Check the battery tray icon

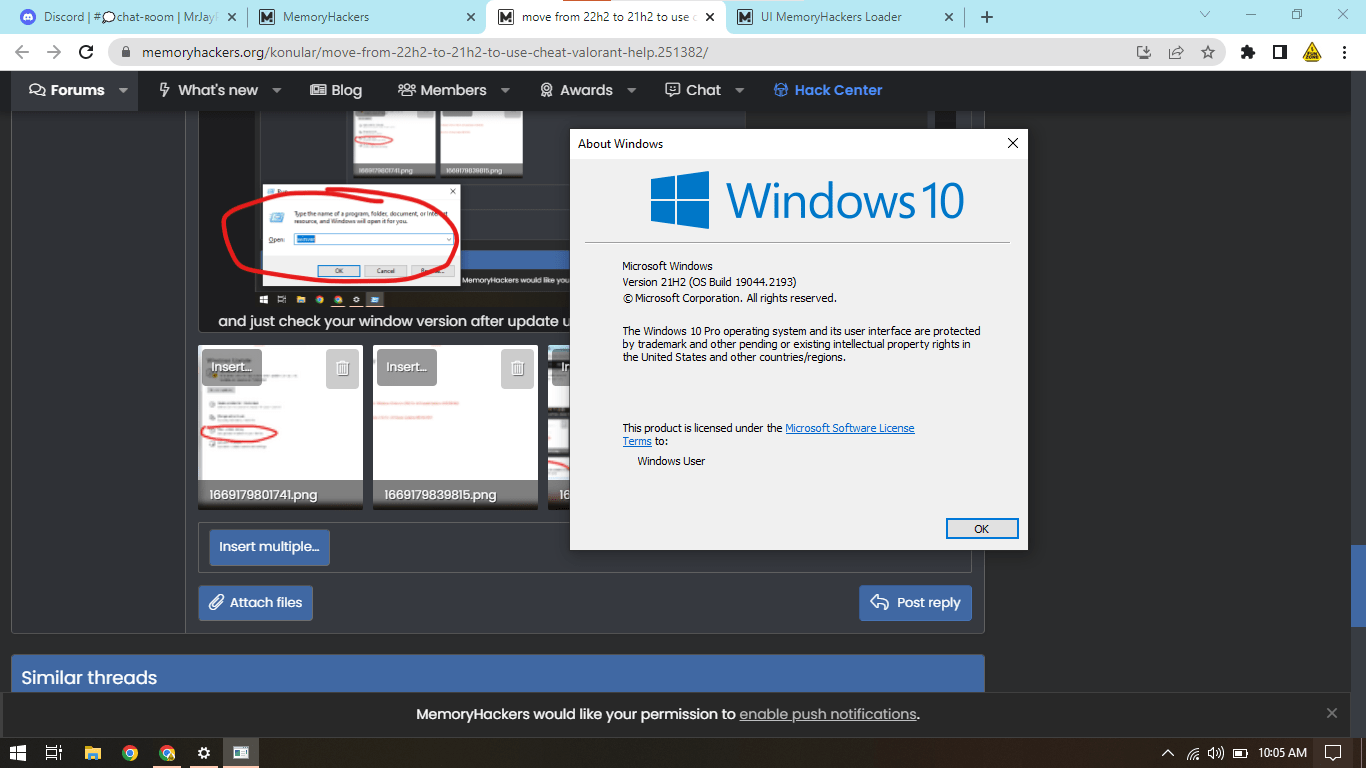tap(1240, 753)
